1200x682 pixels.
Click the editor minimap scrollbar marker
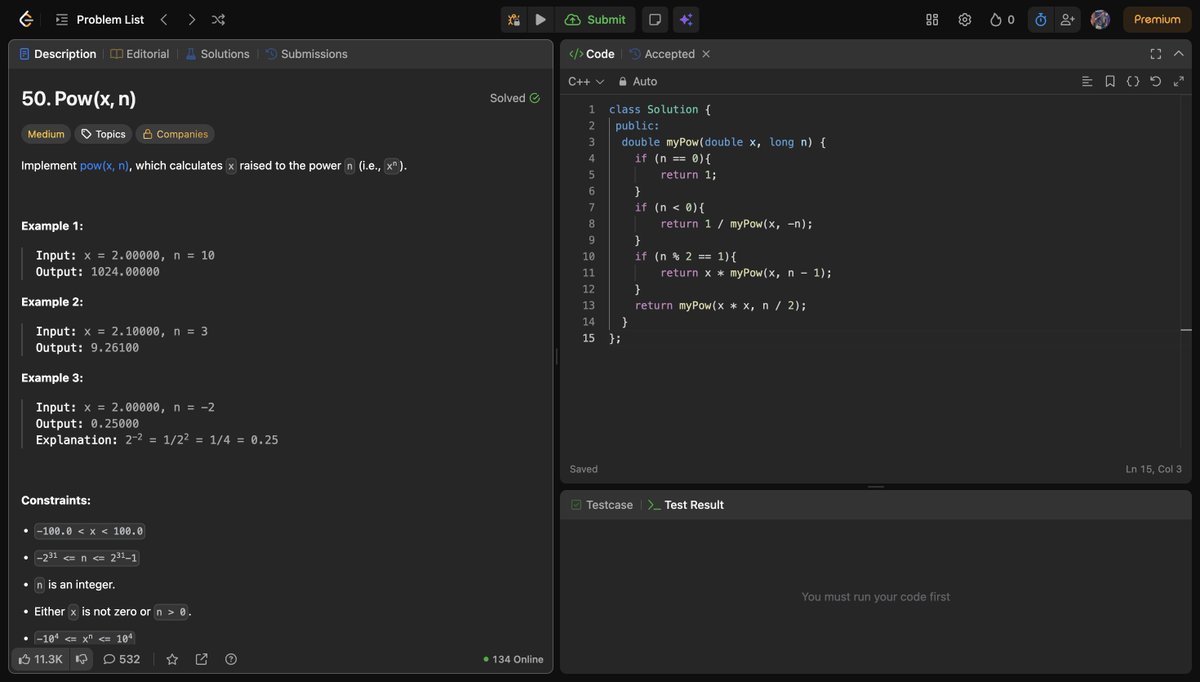point(1186,329)
